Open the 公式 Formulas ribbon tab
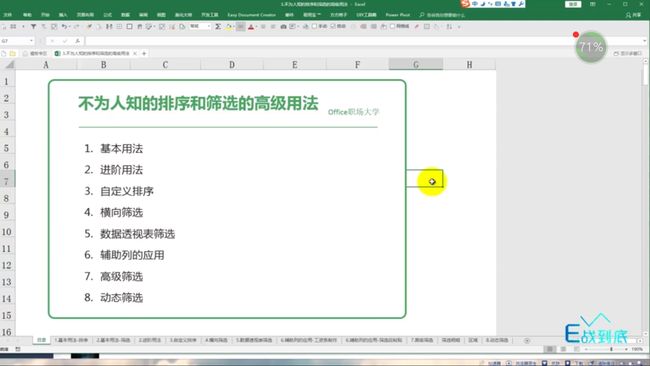Viewport: 650px width, 366px height. [108, 15]
